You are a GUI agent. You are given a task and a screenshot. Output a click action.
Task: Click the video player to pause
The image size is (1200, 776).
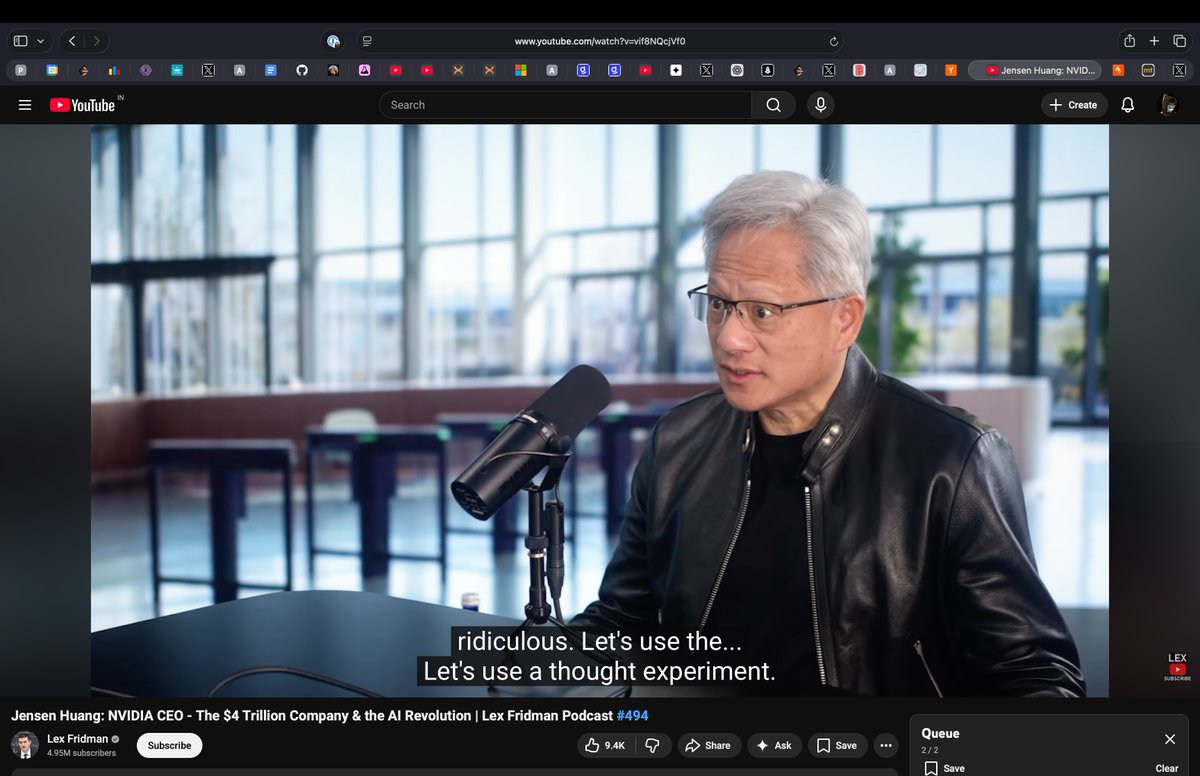(600, 410)
